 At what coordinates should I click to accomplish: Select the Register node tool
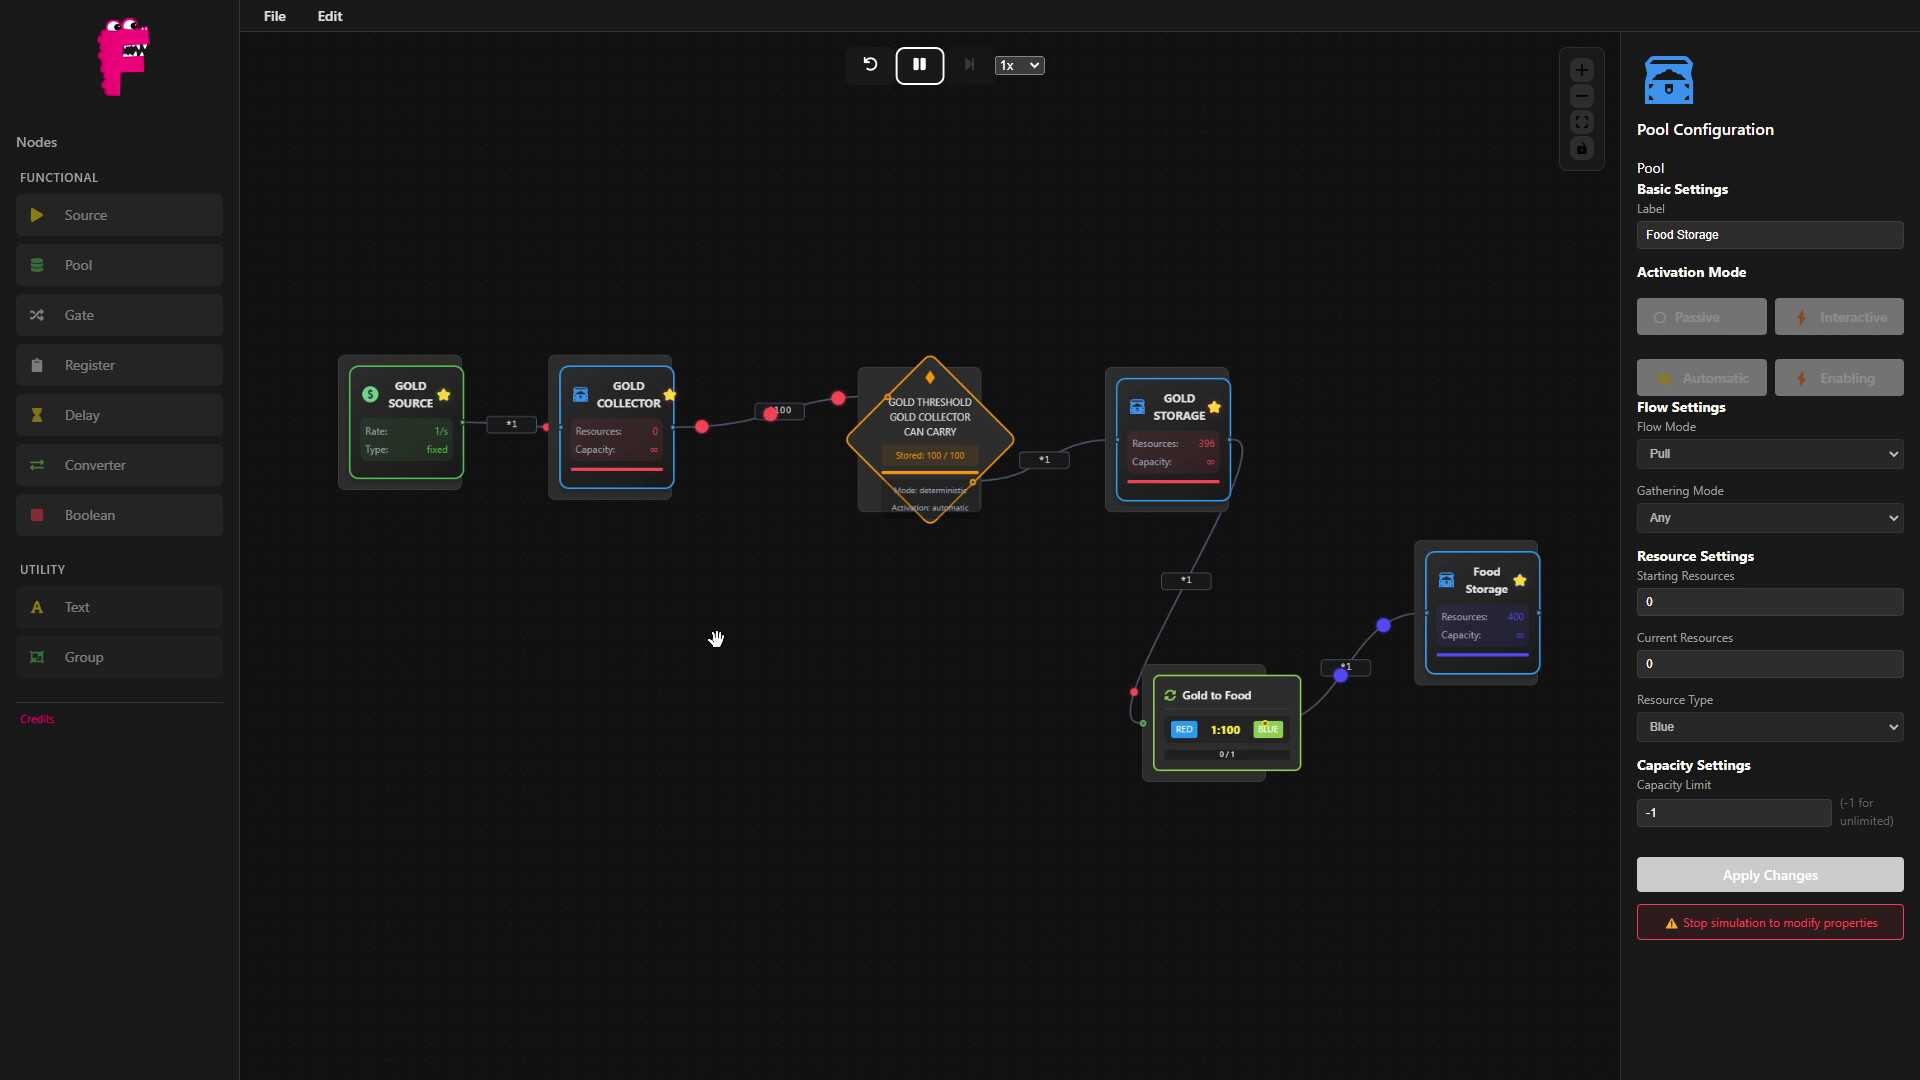[x=119, y=364]
